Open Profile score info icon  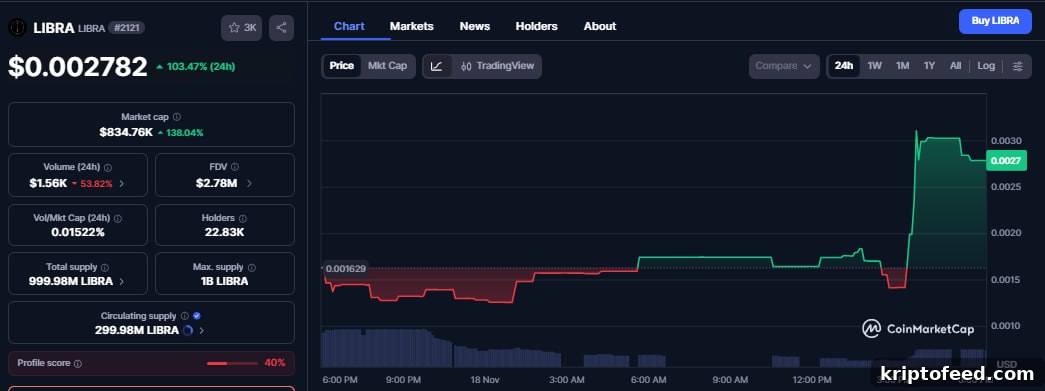78,364
